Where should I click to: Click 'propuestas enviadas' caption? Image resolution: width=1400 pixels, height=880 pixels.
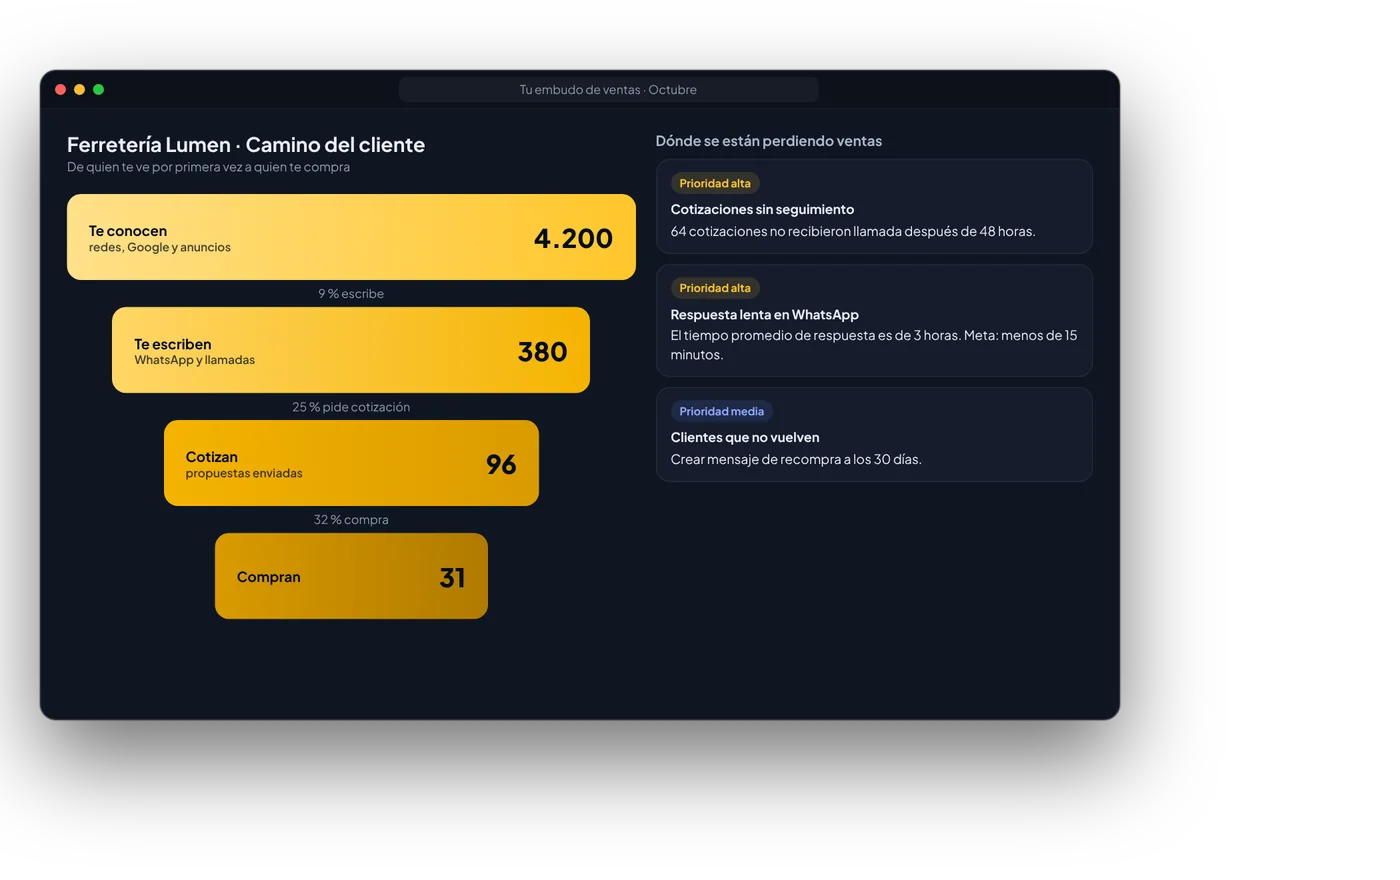(244, 474)
